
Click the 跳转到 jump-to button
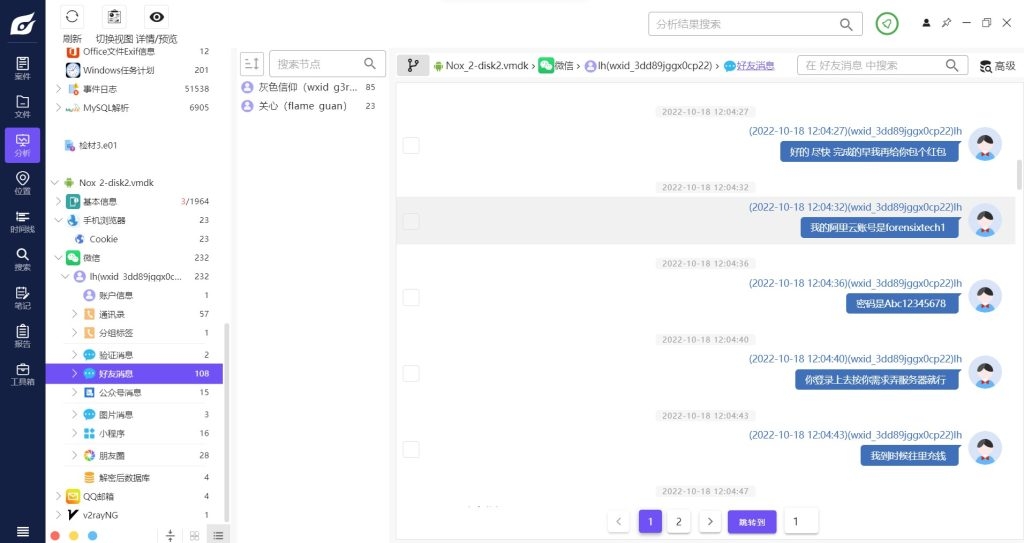click(x=751, y=521)
